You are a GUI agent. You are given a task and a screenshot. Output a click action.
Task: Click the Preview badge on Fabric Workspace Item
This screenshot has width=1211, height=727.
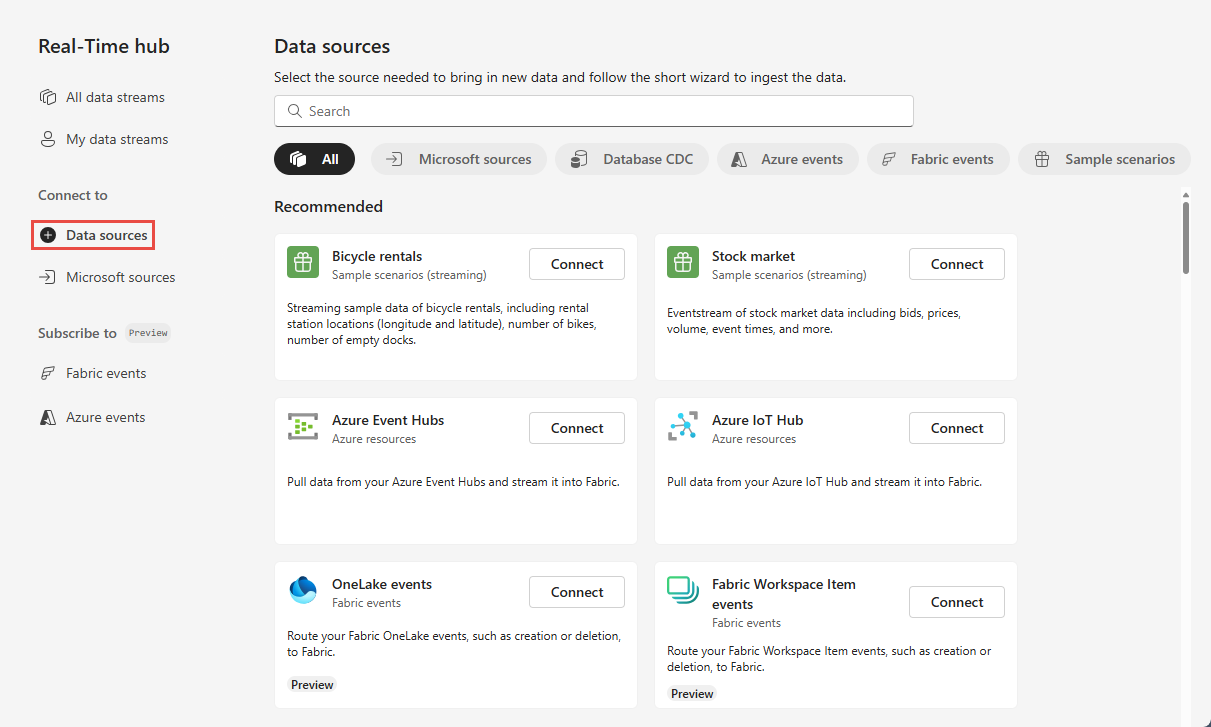tap(692, 693)
